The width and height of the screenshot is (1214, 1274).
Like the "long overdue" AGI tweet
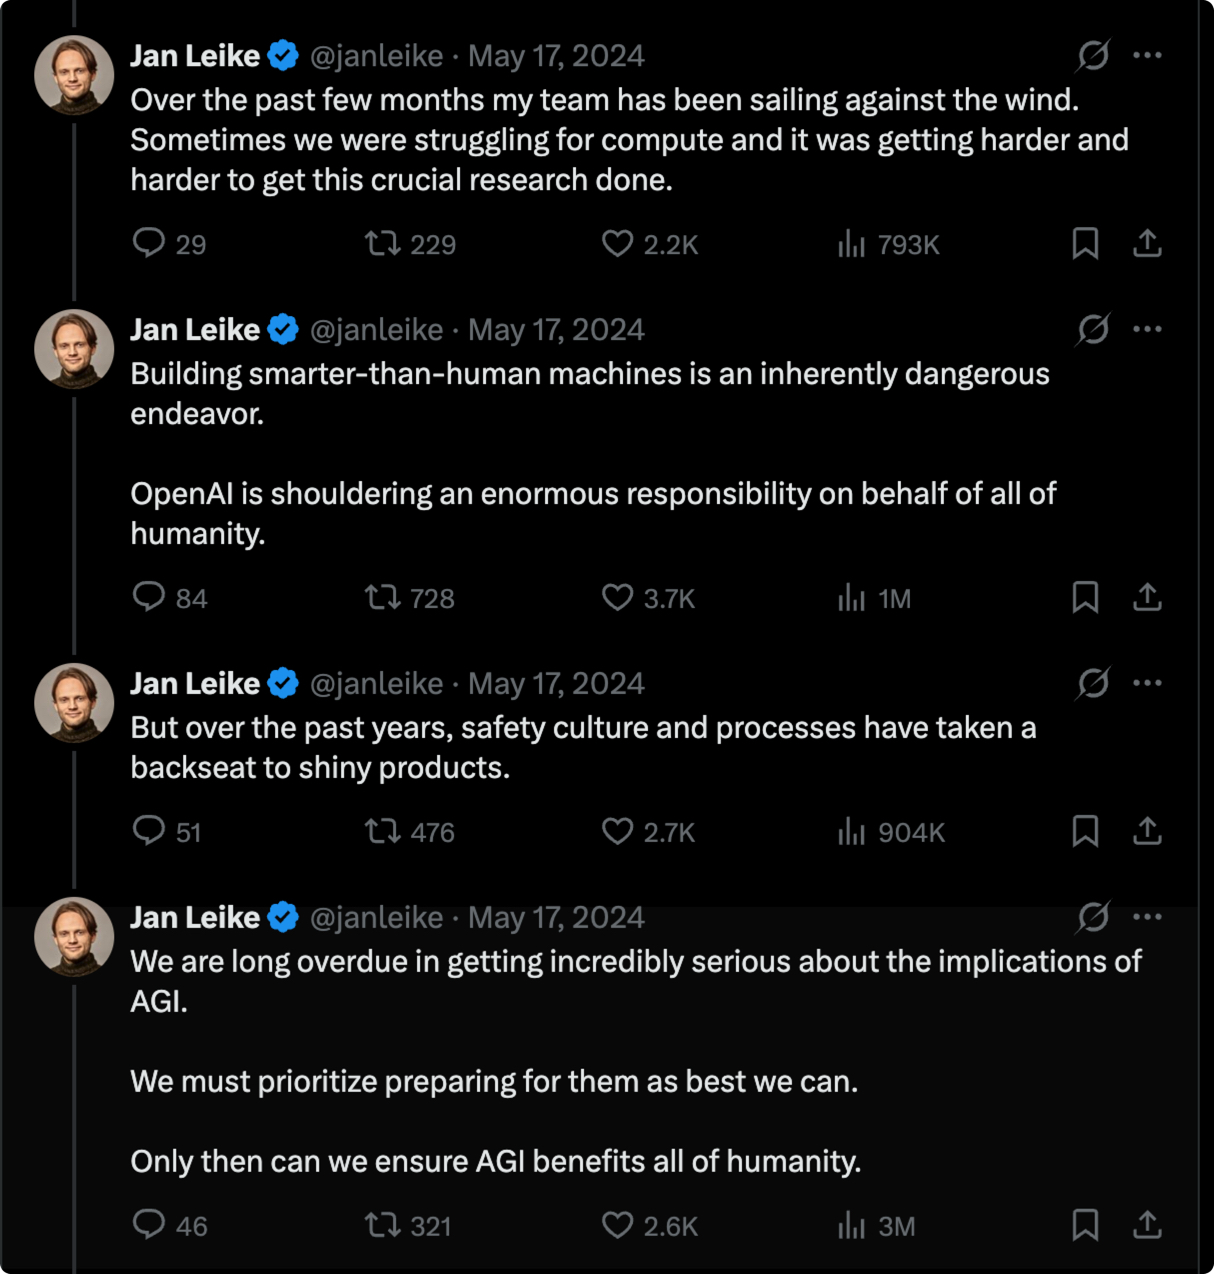click(617, 1225)
